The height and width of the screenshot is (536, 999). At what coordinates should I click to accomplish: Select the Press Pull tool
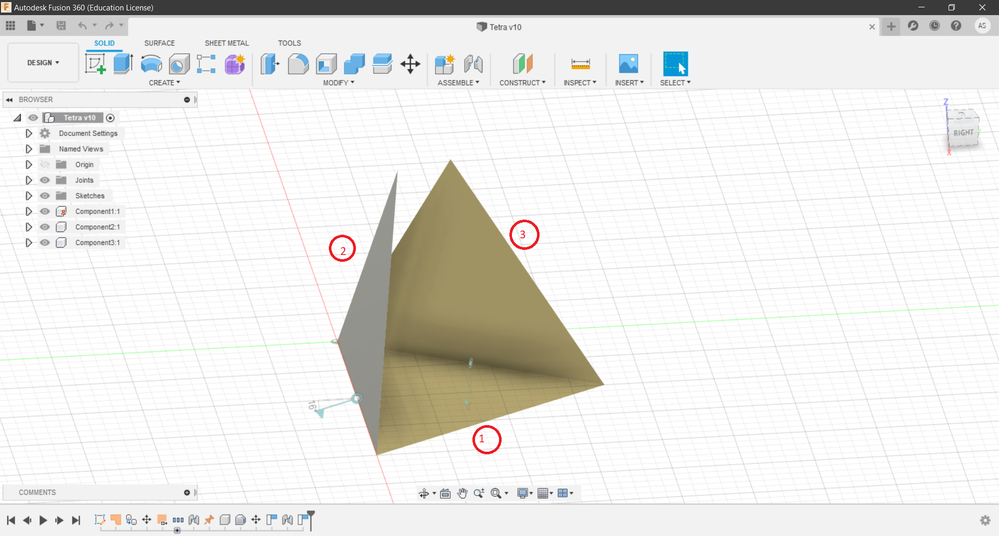click(x=270, y=64)
